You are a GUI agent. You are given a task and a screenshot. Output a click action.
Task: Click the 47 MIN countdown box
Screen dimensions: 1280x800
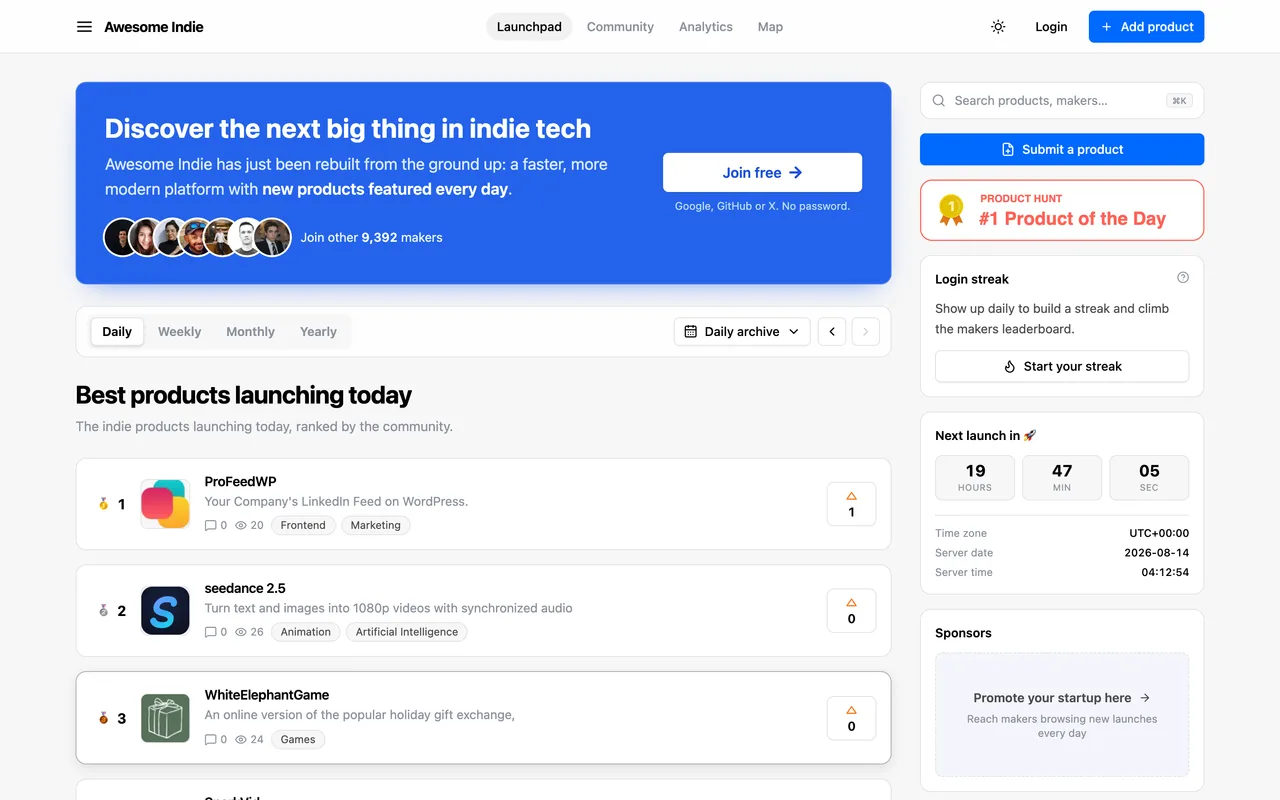(x=1062, y=477)
